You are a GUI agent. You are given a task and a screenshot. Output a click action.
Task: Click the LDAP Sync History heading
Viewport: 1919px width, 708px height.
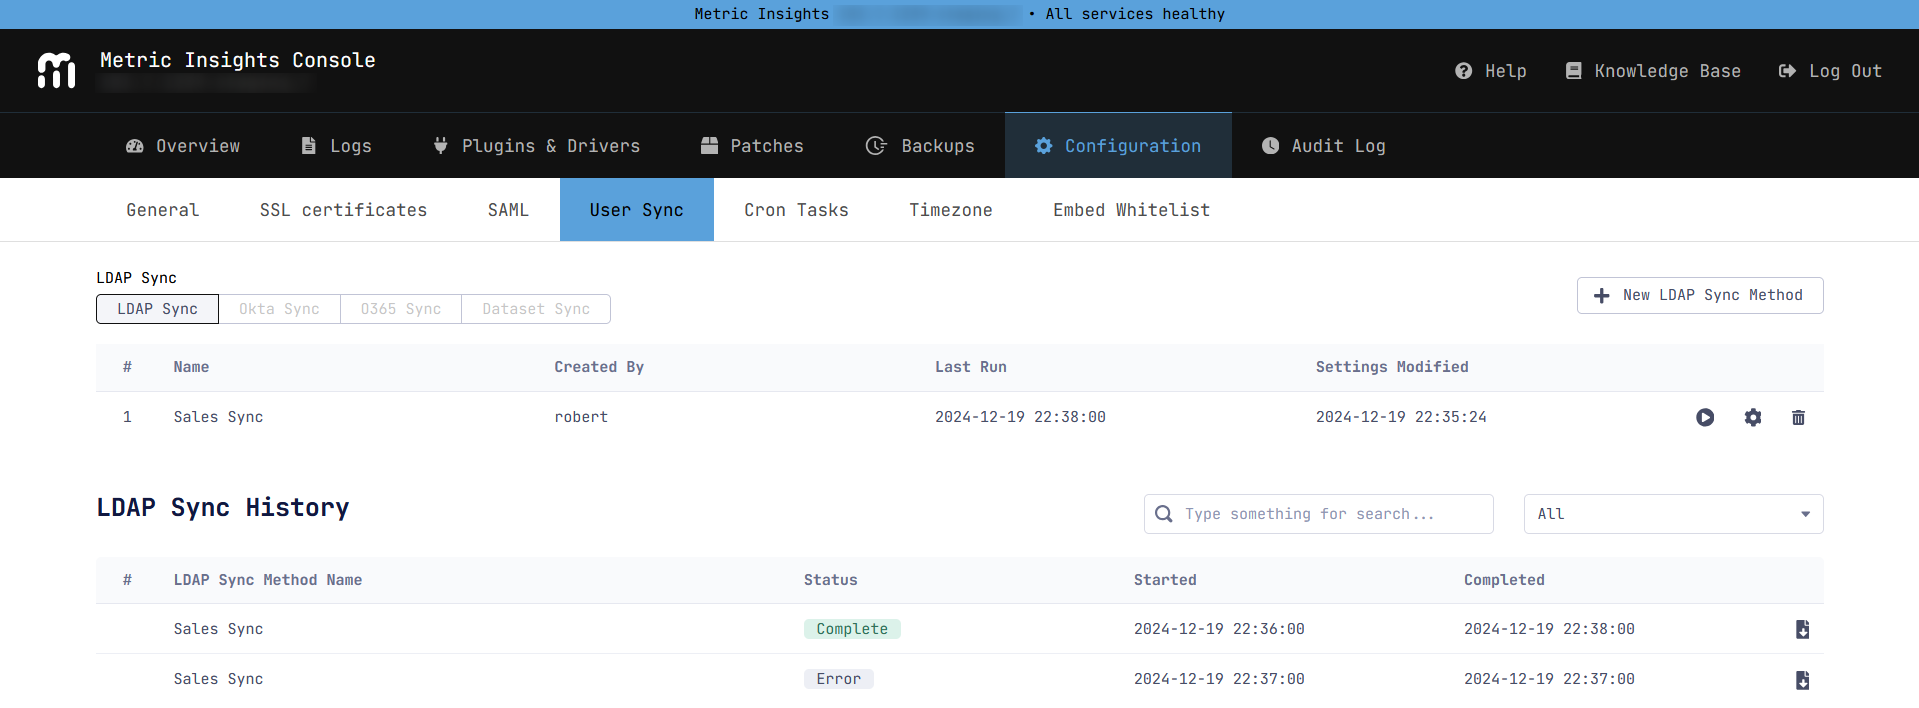pyautogui.click(x=223, y=508)
